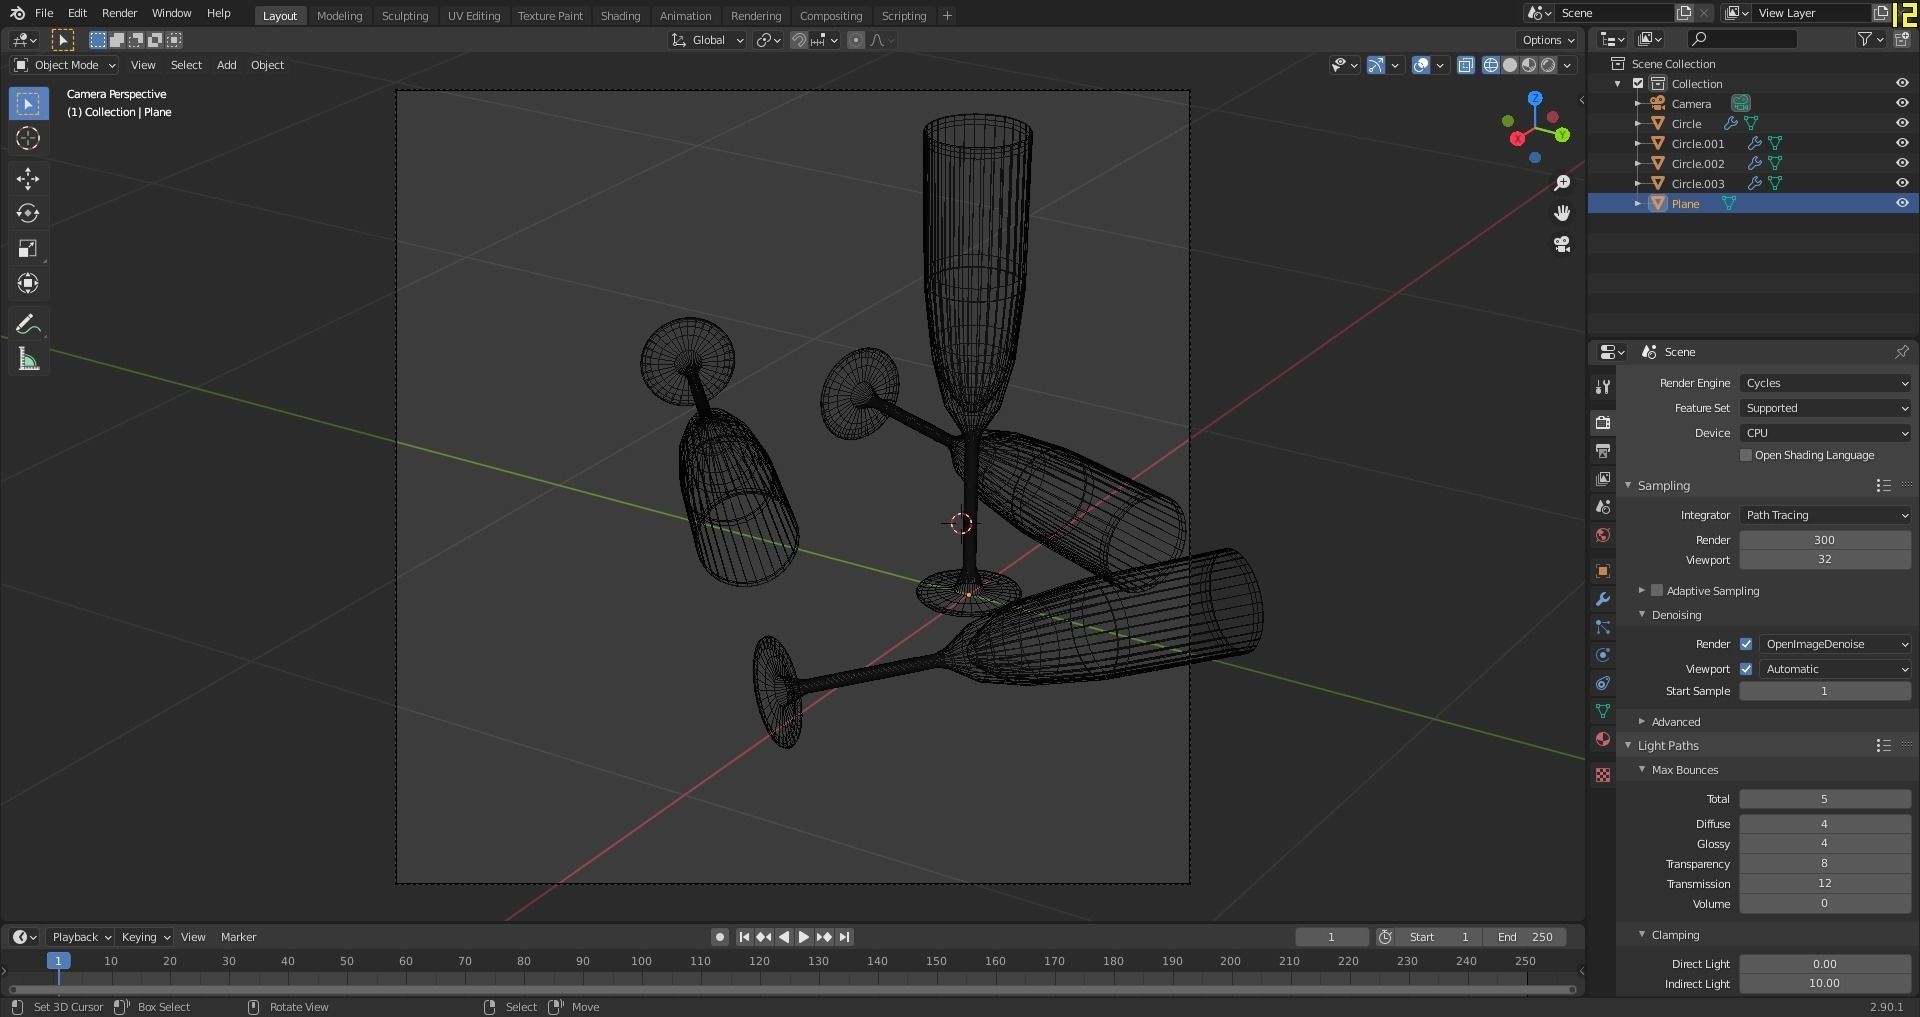1920x1017 pixels.
Task: Hide Circle.003 in the outliner
Action: [1902, 183]
